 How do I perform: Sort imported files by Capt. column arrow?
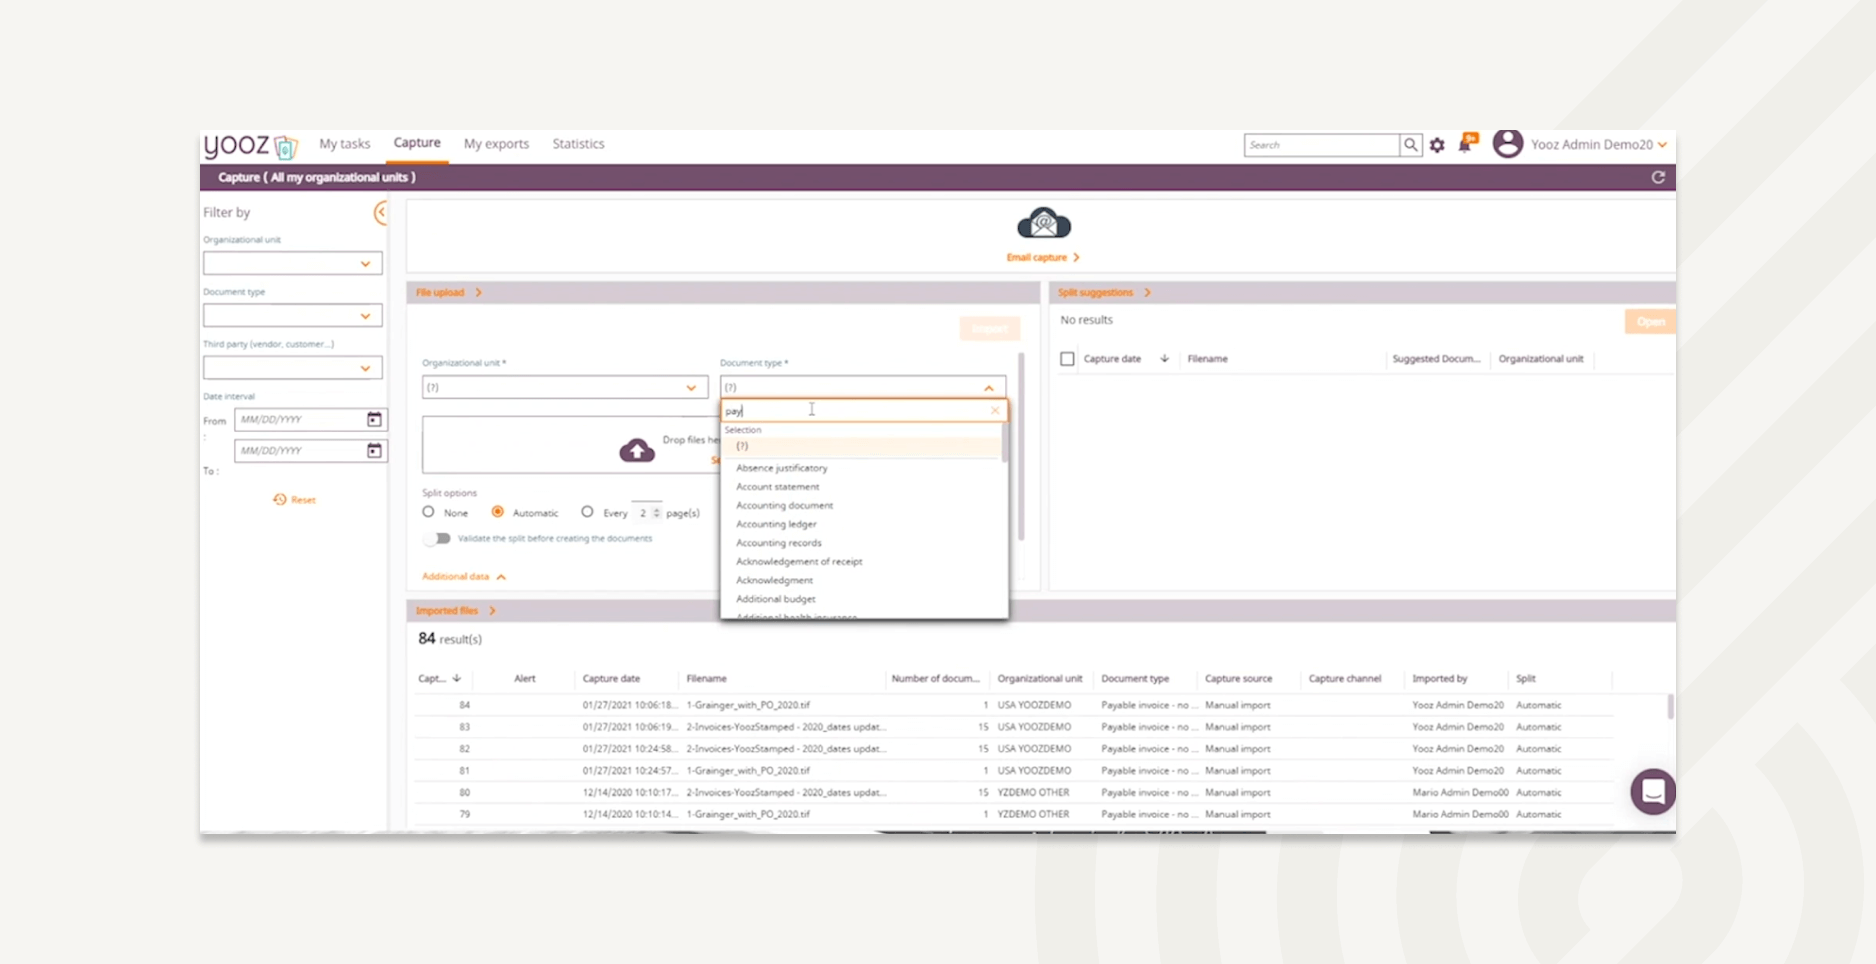(457, 678)
